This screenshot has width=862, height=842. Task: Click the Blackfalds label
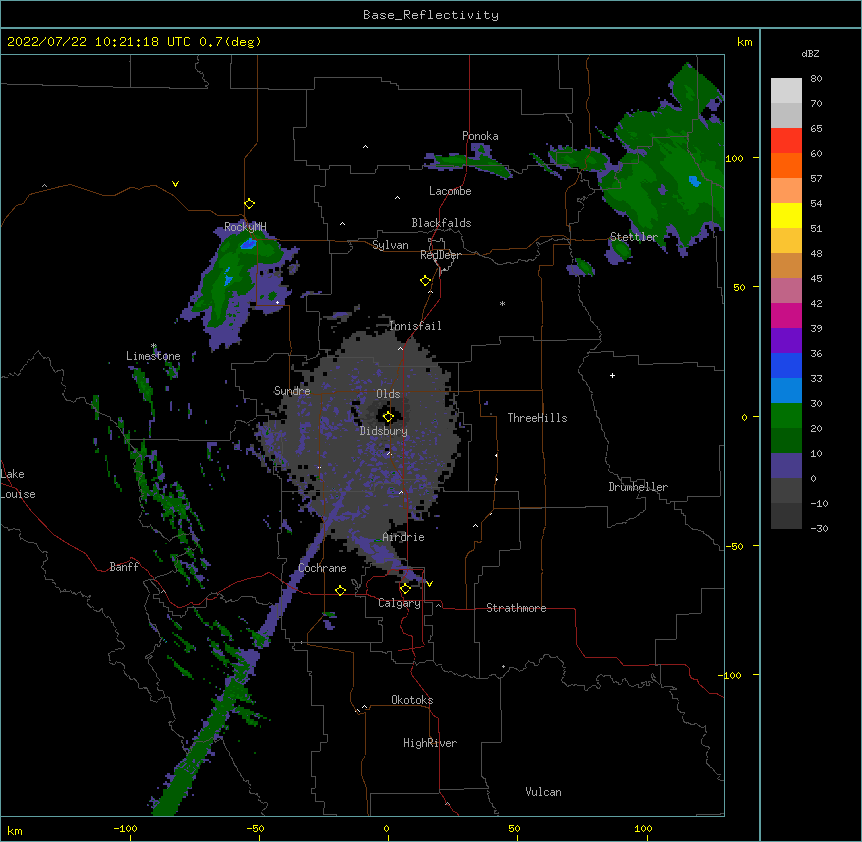point(441,223)
